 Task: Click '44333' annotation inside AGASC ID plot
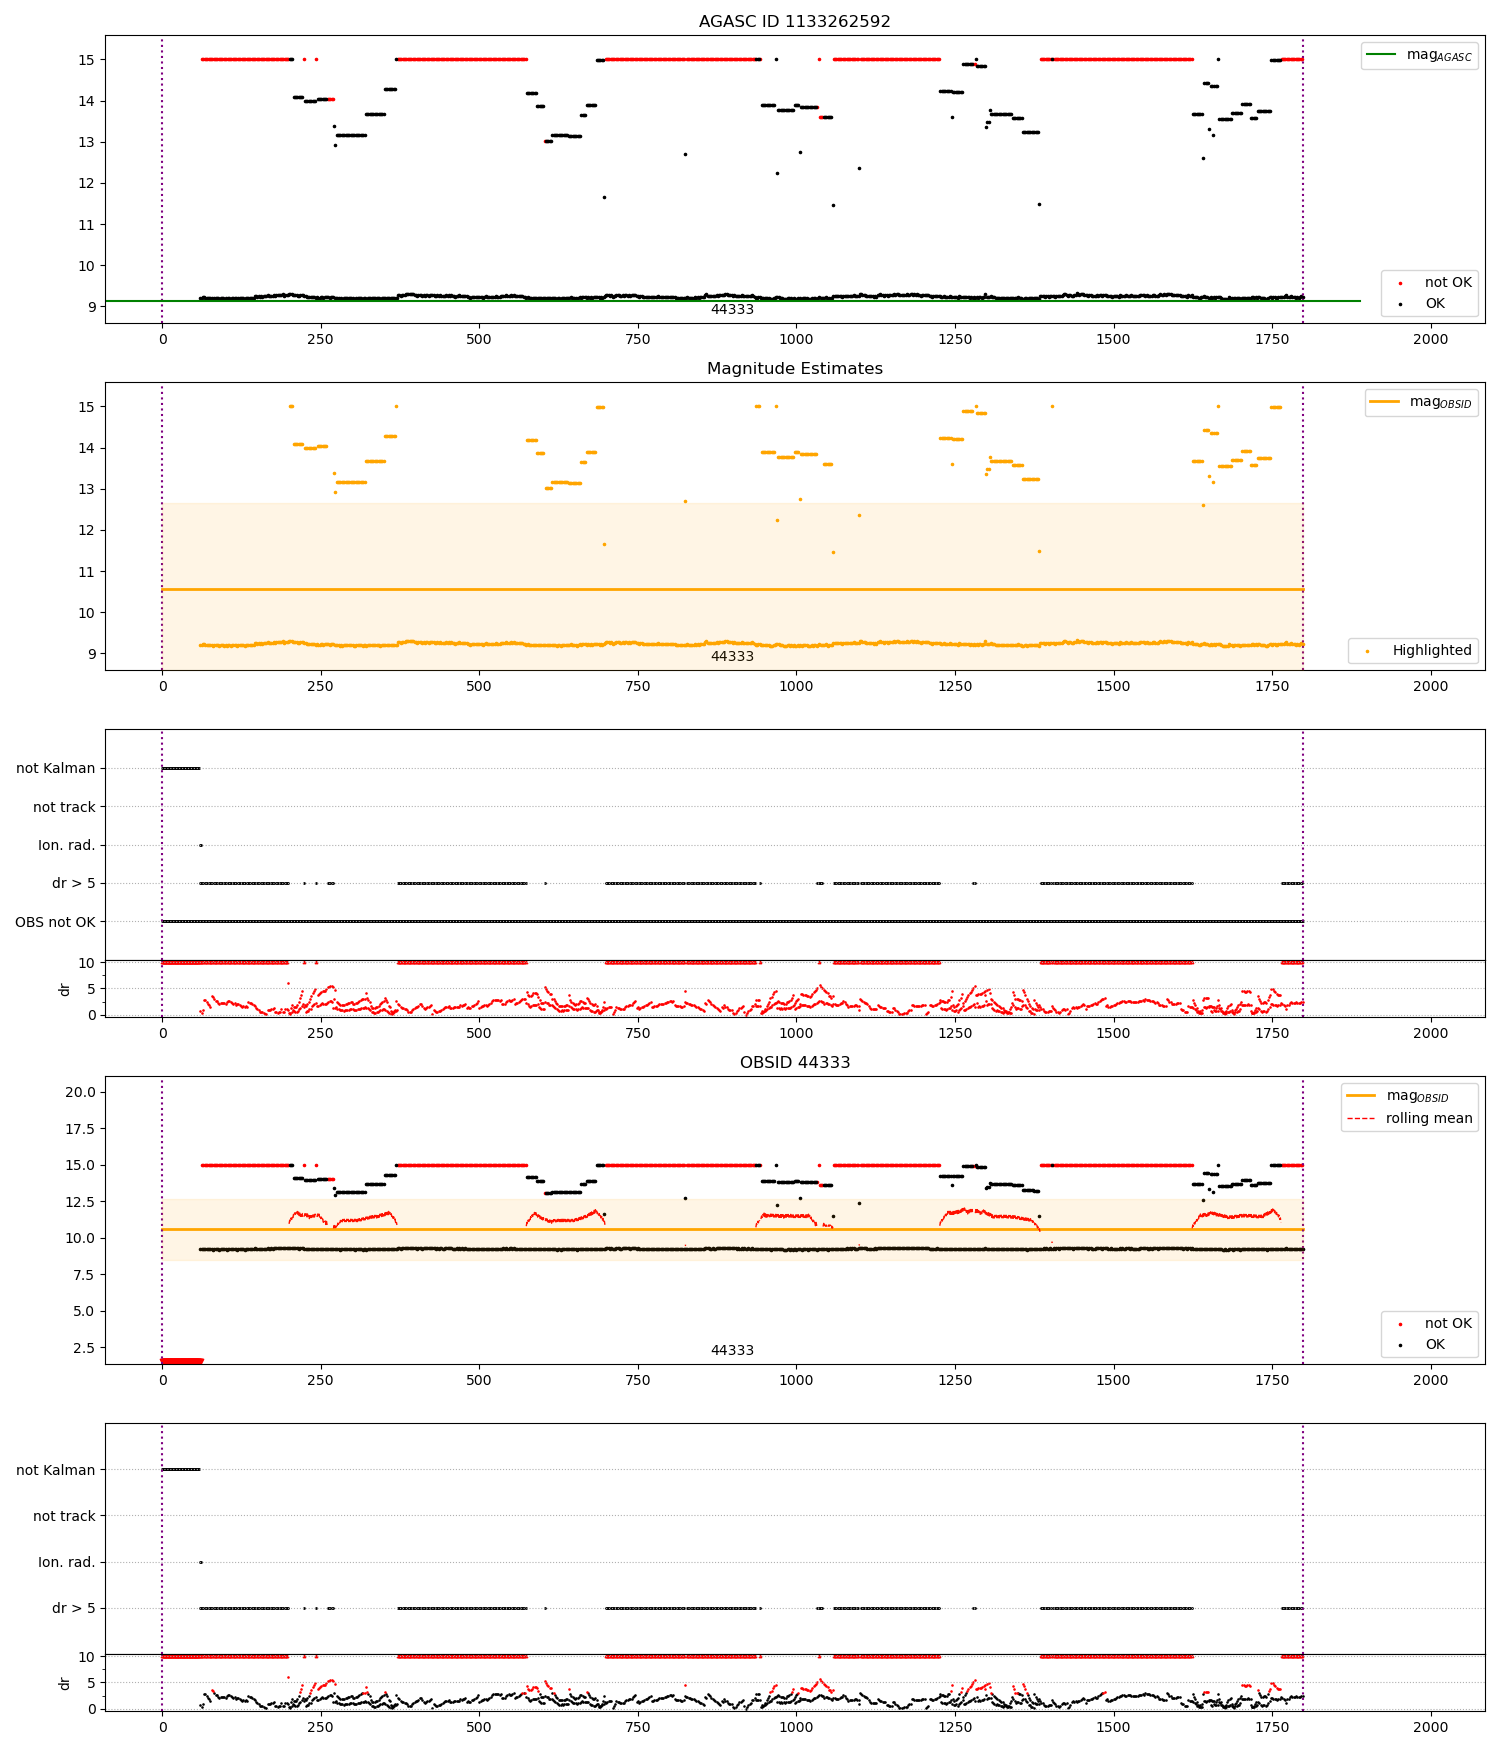[x=732, y=309]
